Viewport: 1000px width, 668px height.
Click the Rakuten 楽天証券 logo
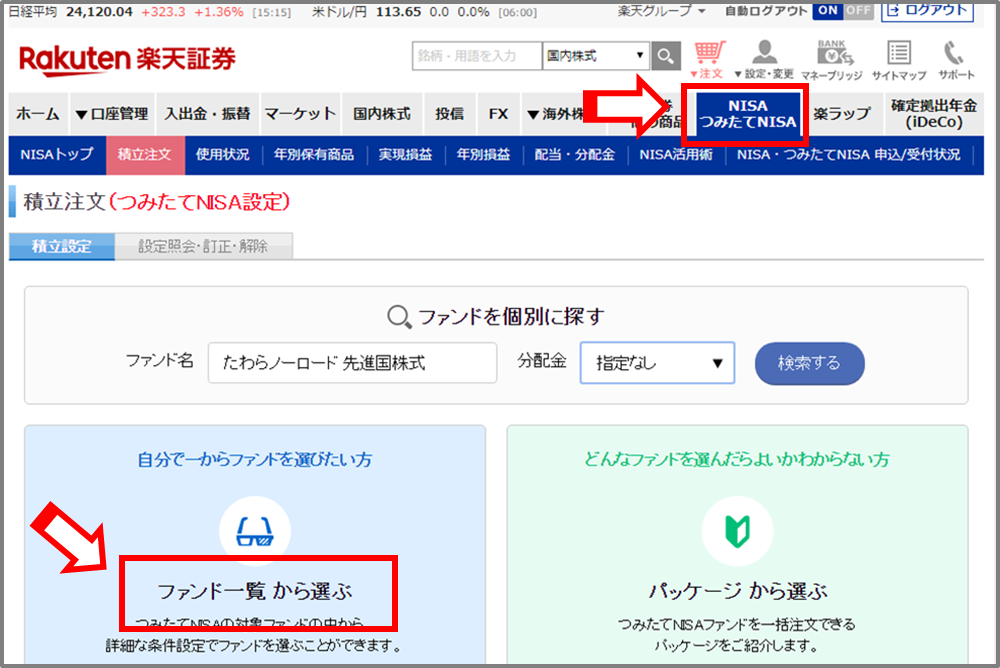[x=128, y=60]
